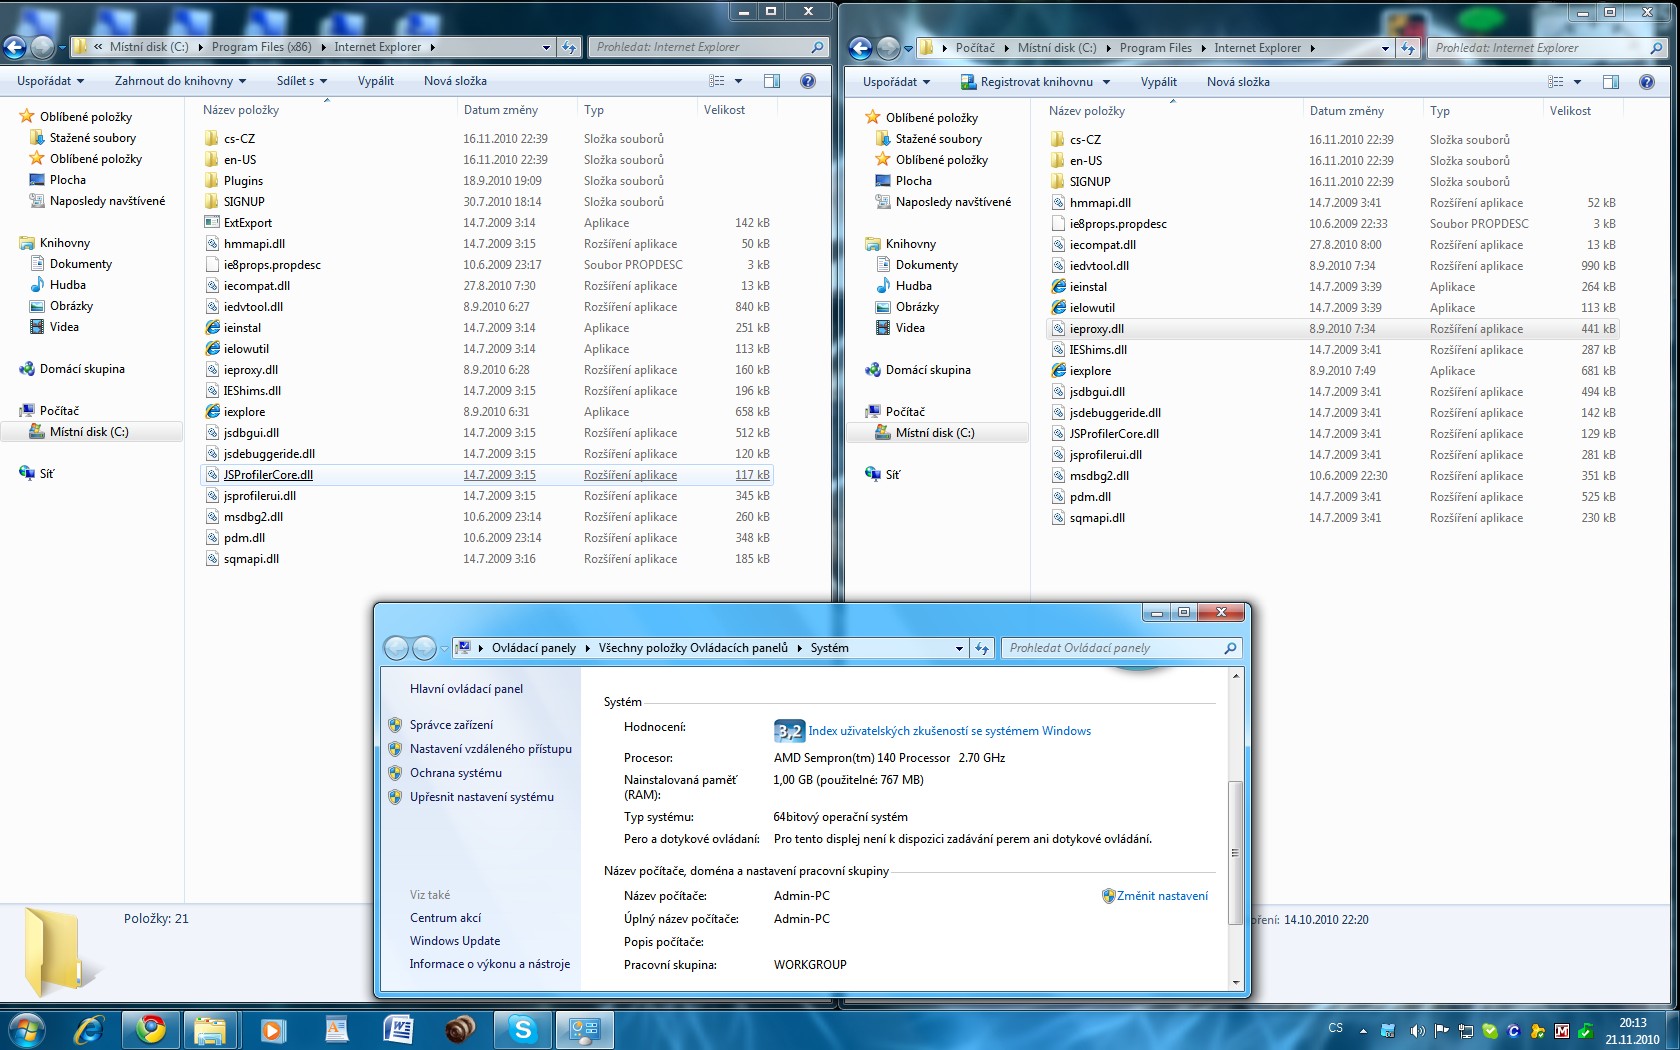The image size is (1680, 1050).
Task: Open the Windows Experience Index link
Action: coord(949,731)
